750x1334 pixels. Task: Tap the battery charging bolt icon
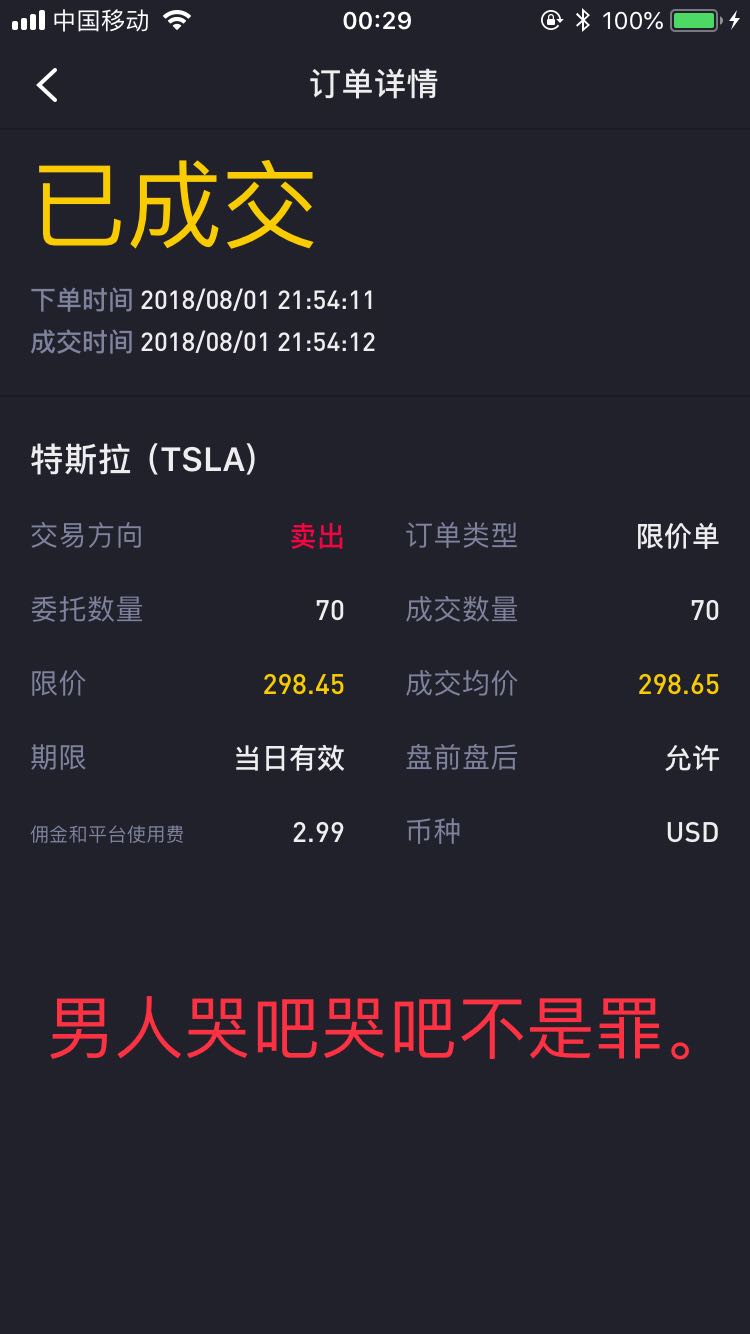click(x=735, y=20)
